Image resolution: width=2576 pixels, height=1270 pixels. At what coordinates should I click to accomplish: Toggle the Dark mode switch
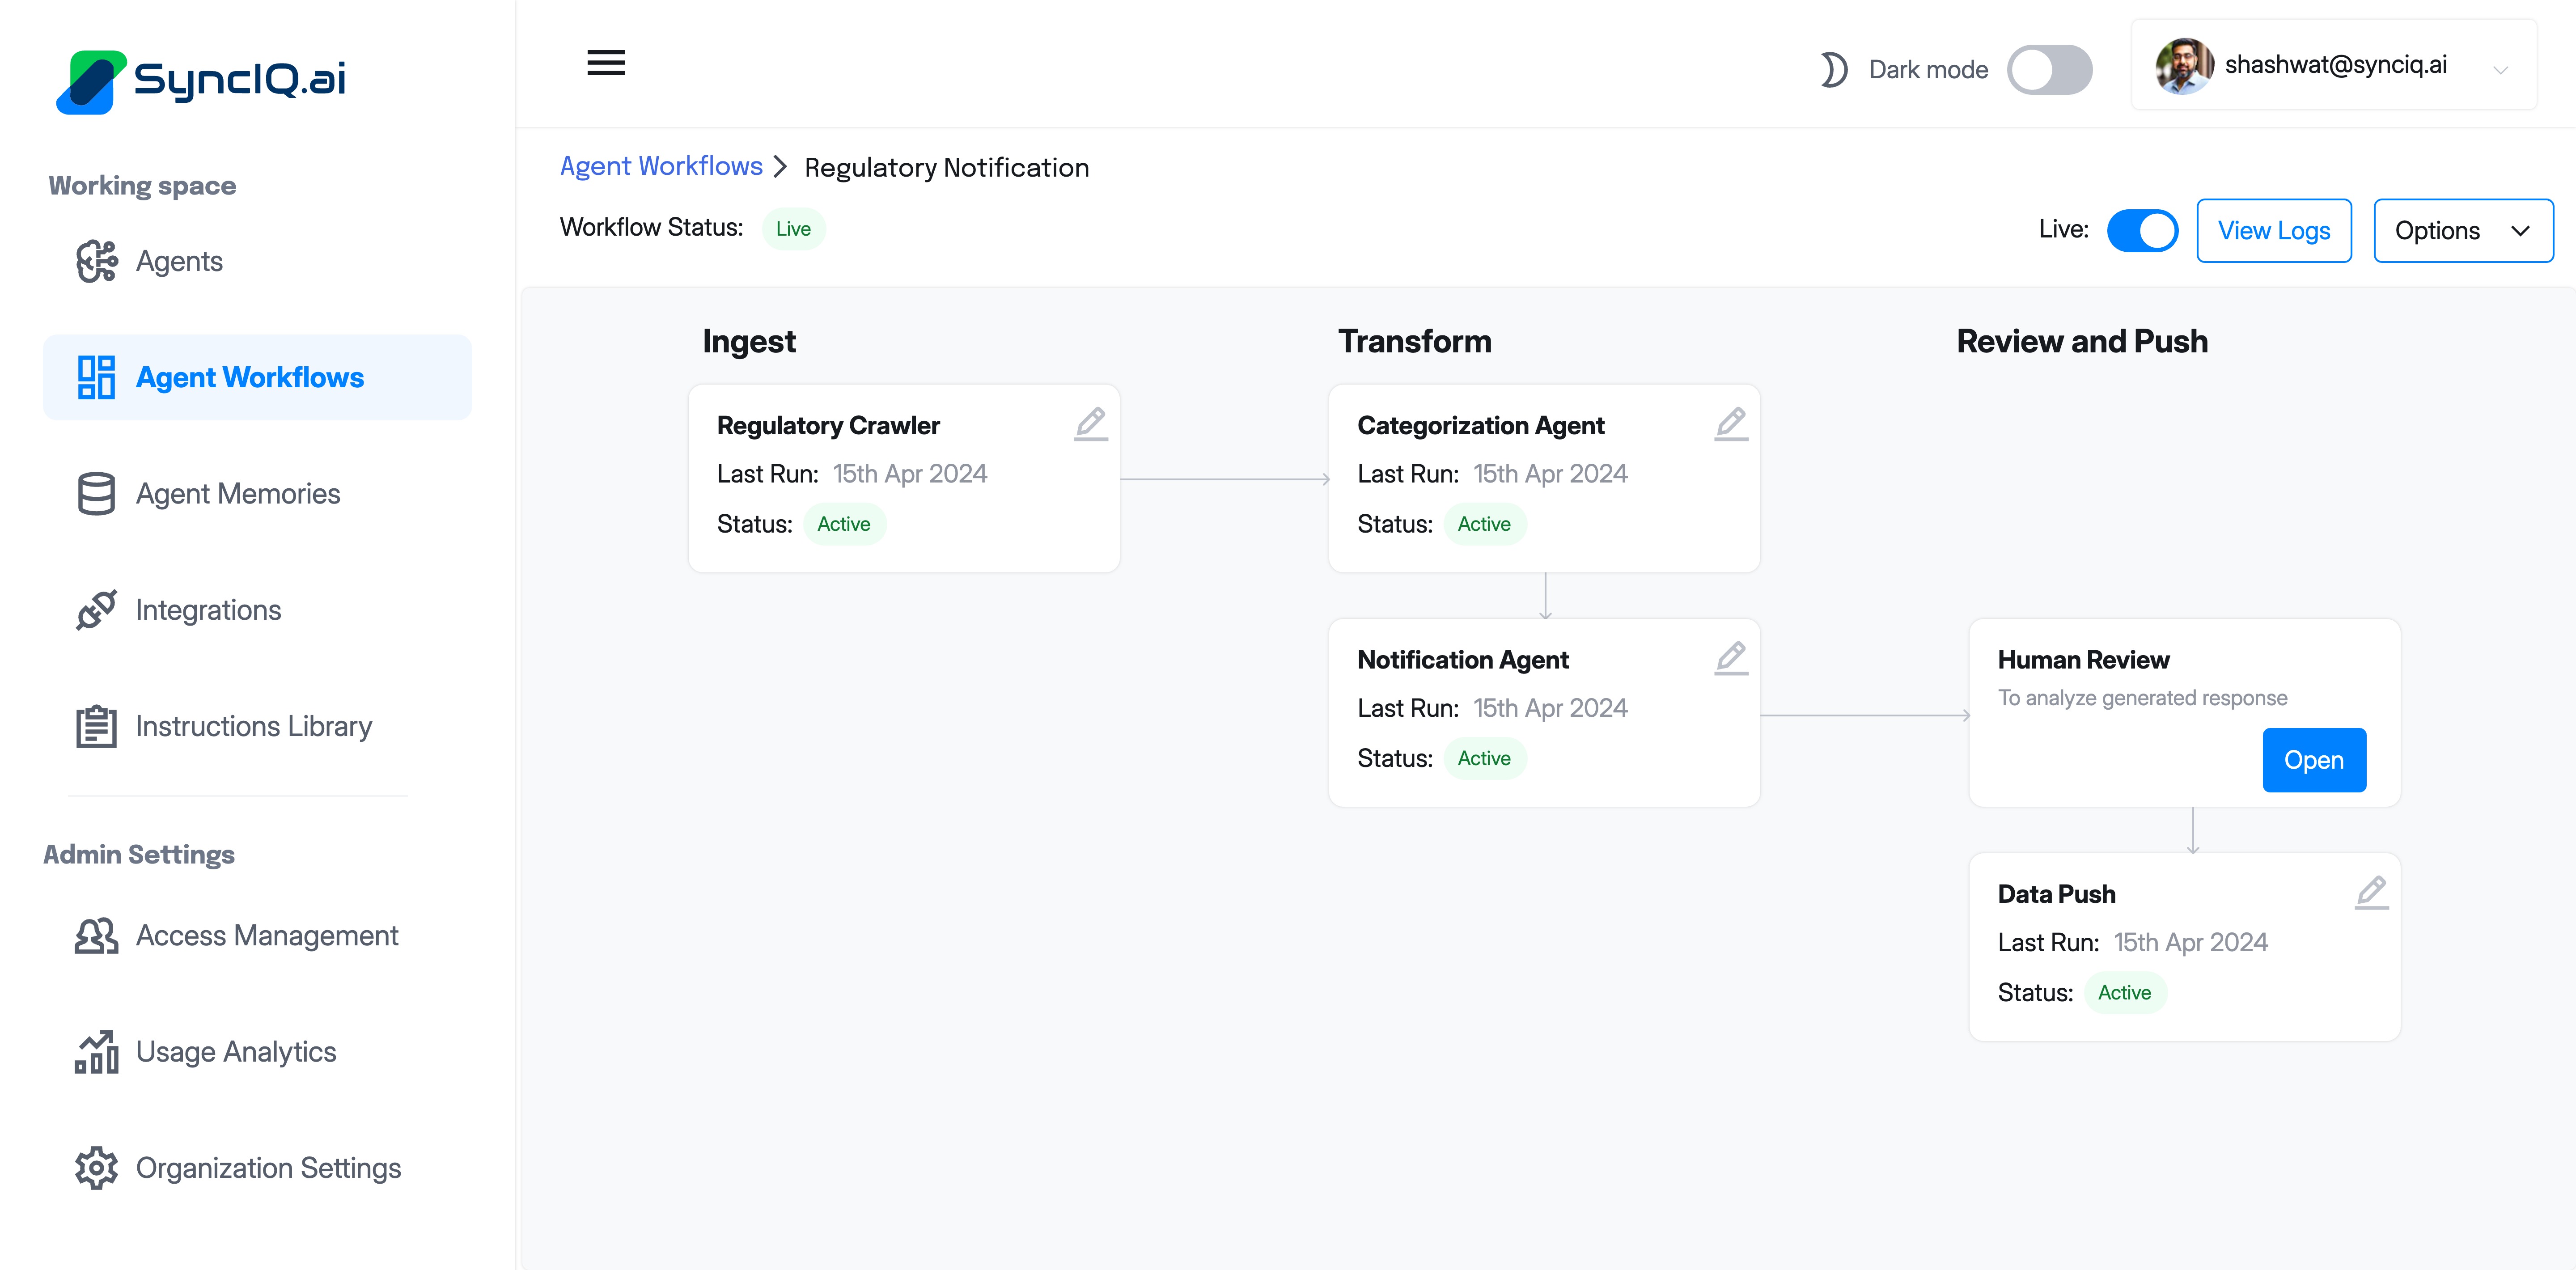[2049, 70]
